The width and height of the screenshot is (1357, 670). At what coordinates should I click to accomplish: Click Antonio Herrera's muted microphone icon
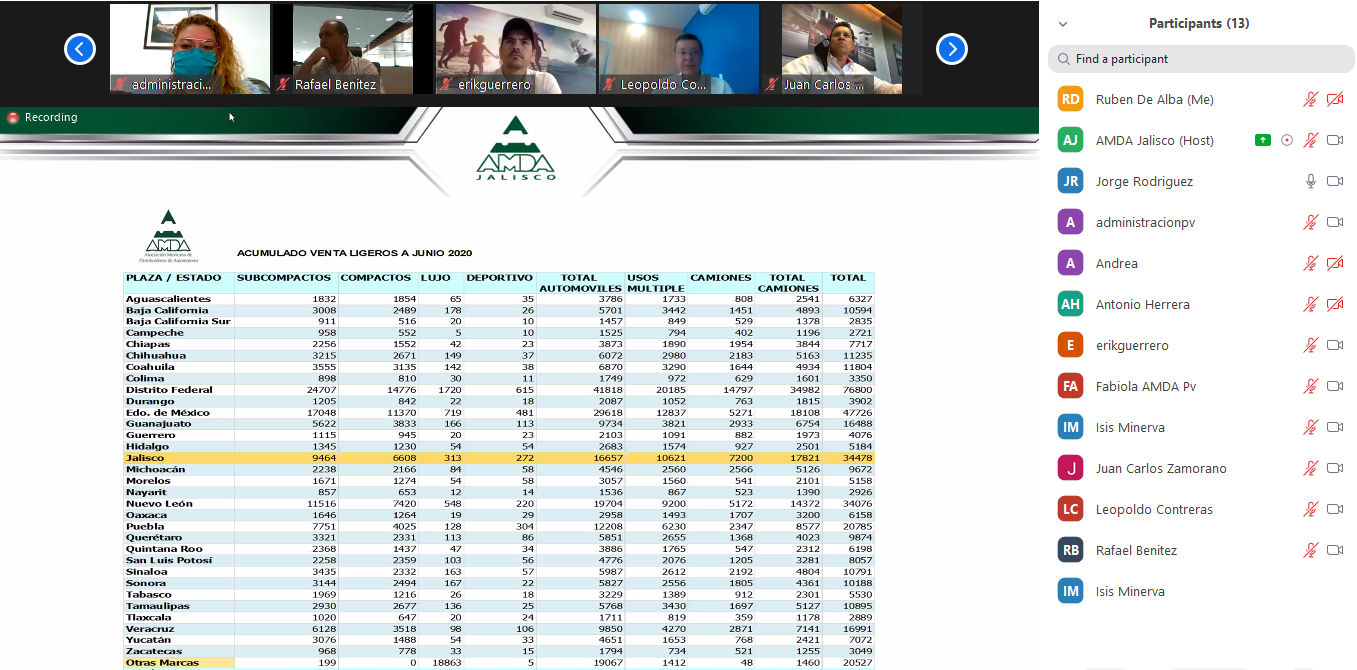(x=1310, y=304)
